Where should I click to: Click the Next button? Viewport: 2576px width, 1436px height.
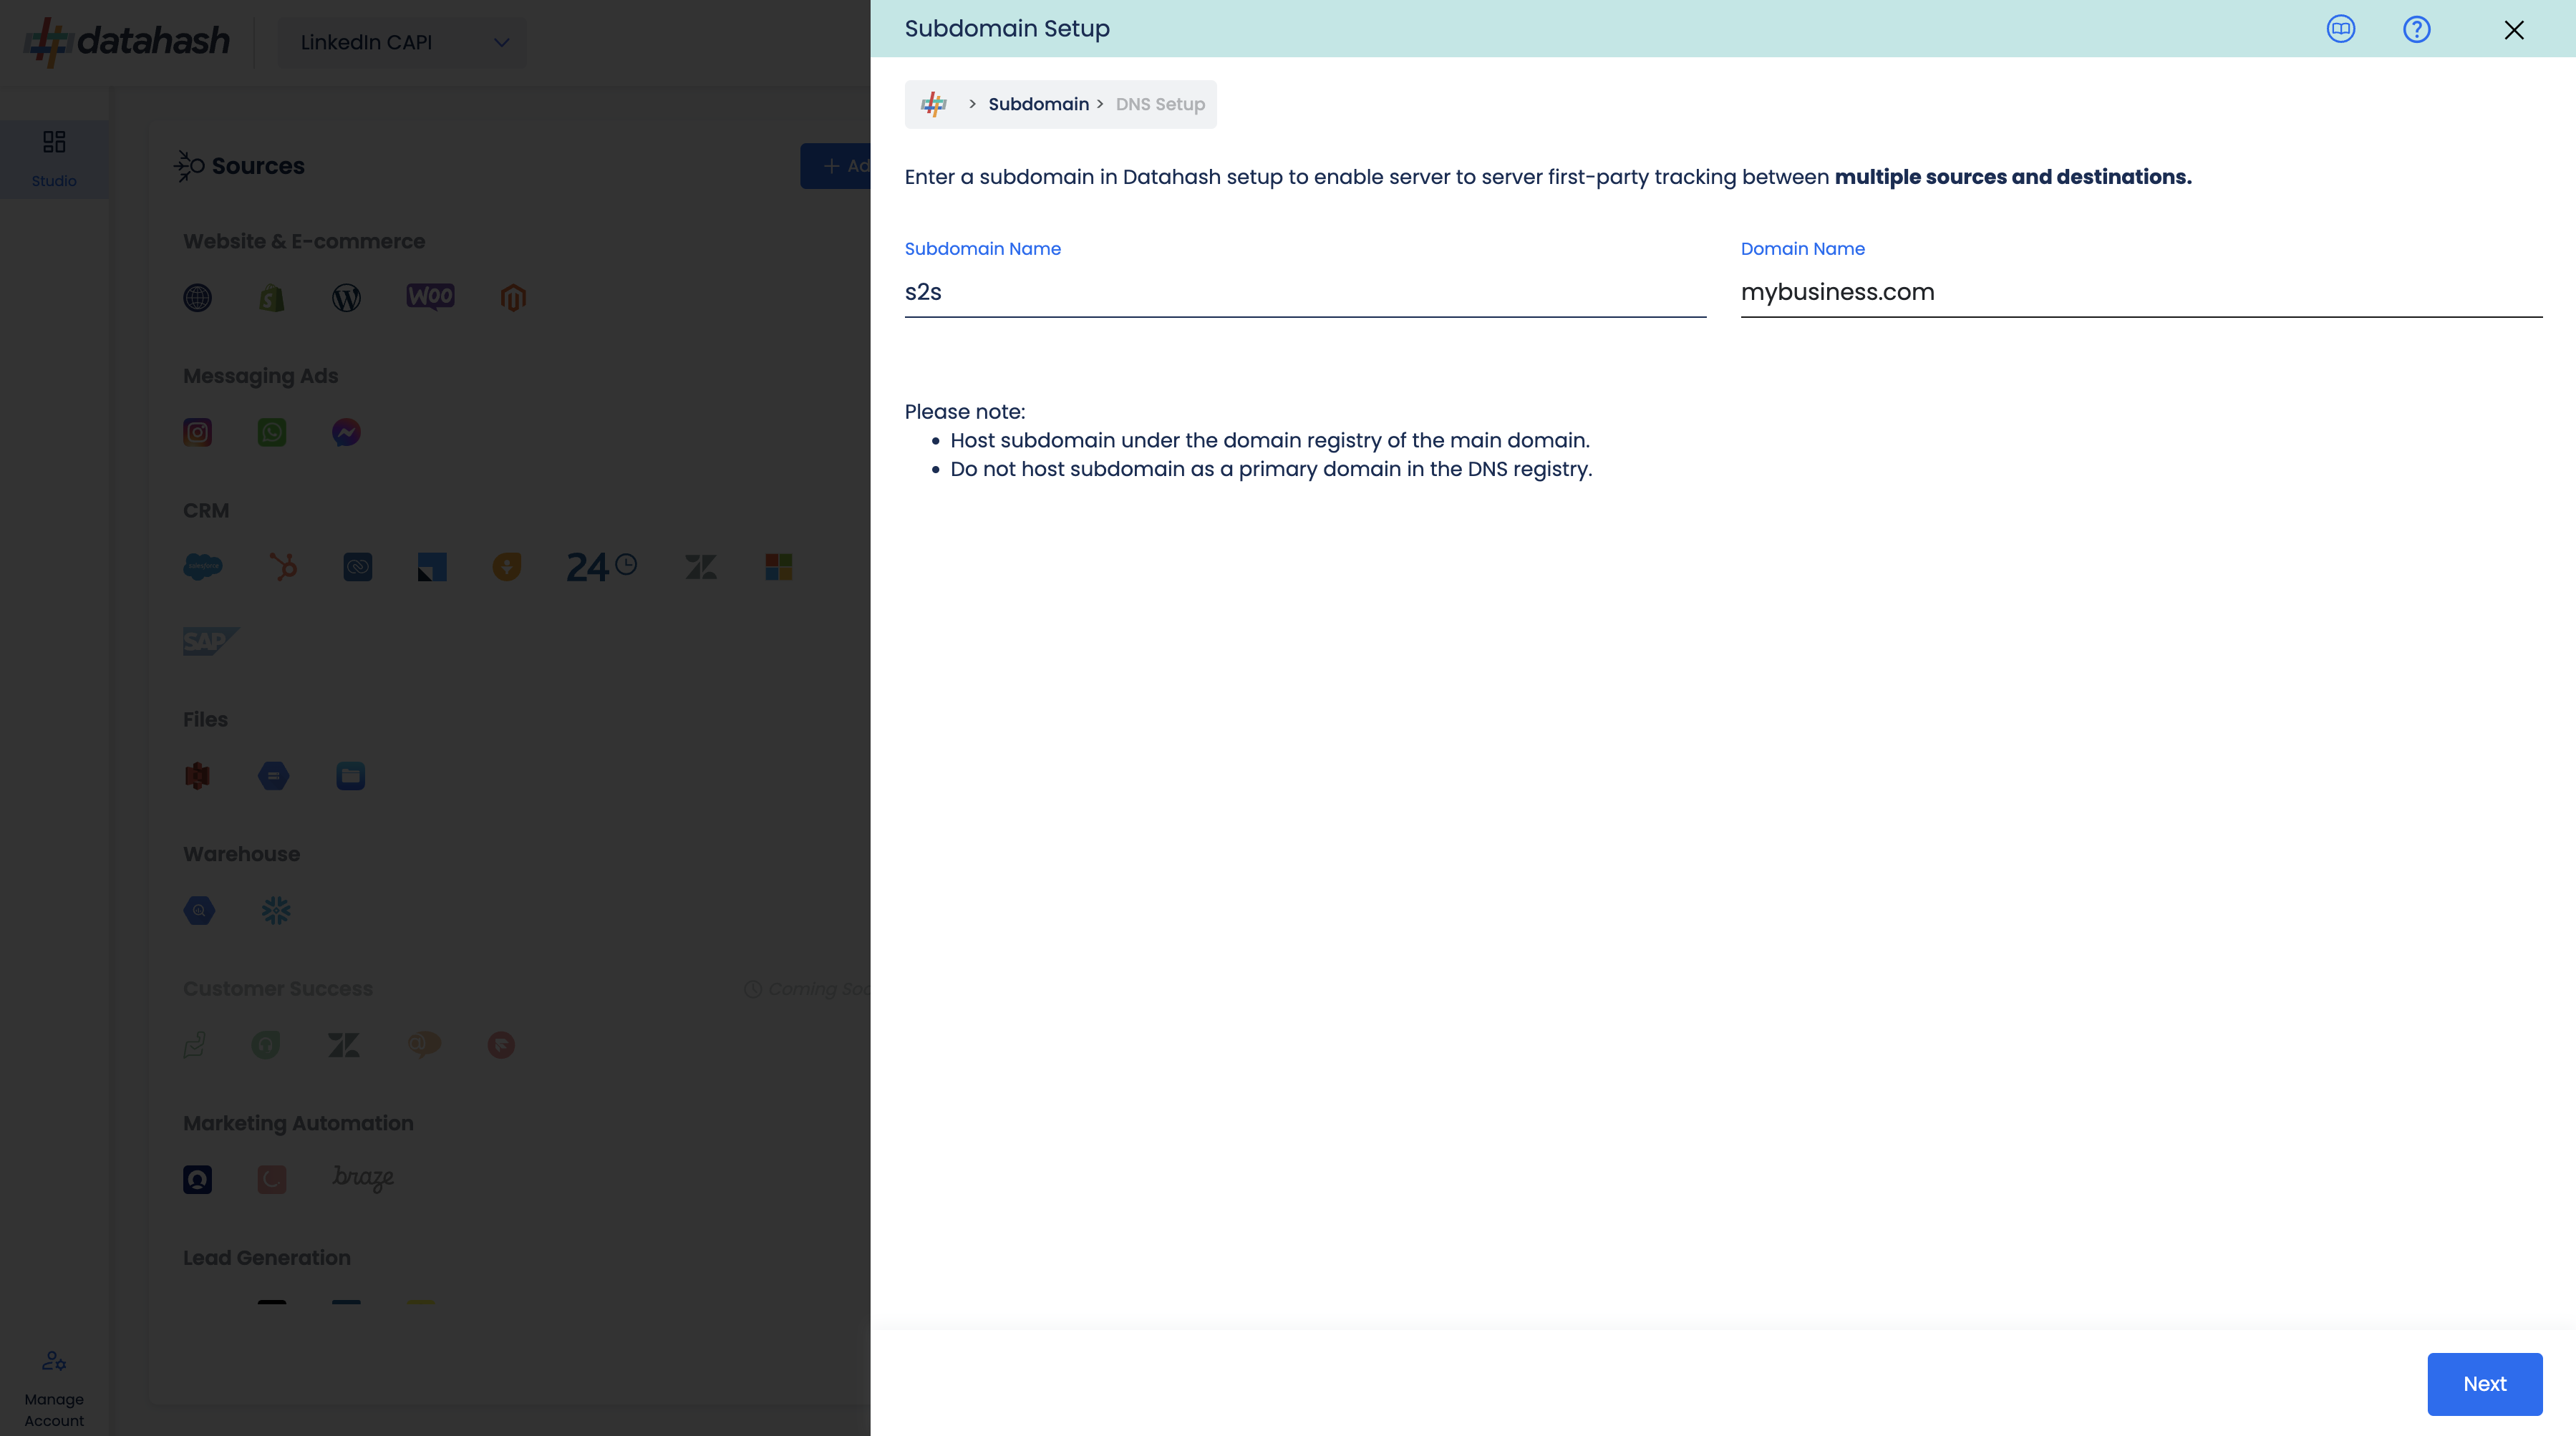click(2484, 1384)
